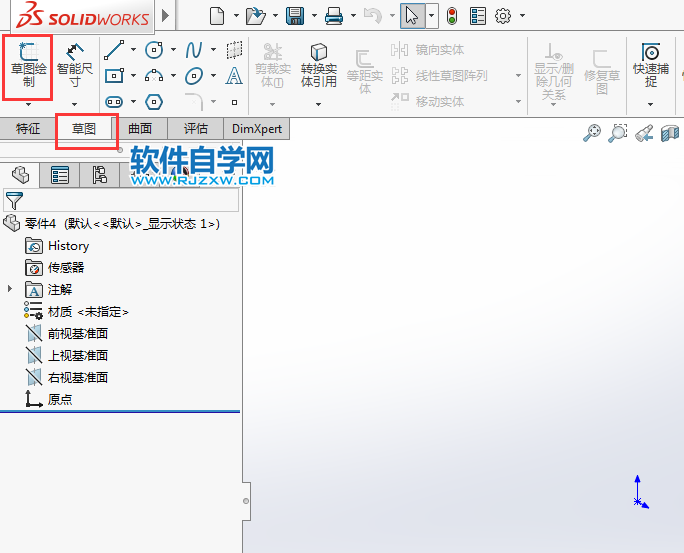Select the three-point Arc tool
Screen dimensions: 684x553
(x=154, y=76)
